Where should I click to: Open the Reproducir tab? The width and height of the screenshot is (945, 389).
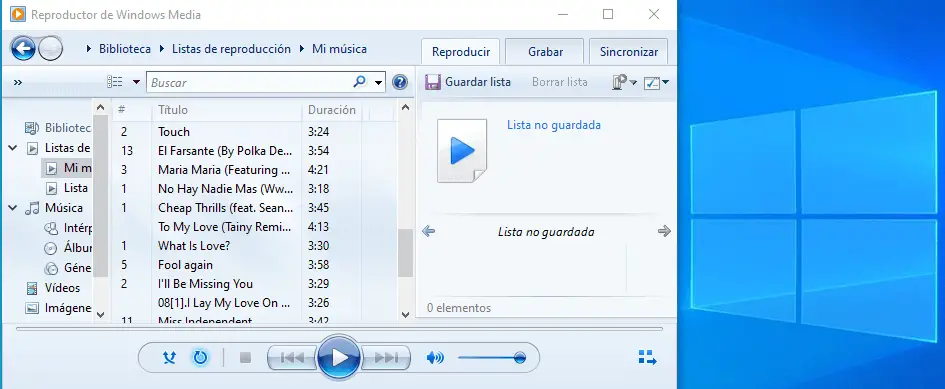pos(461,52)
